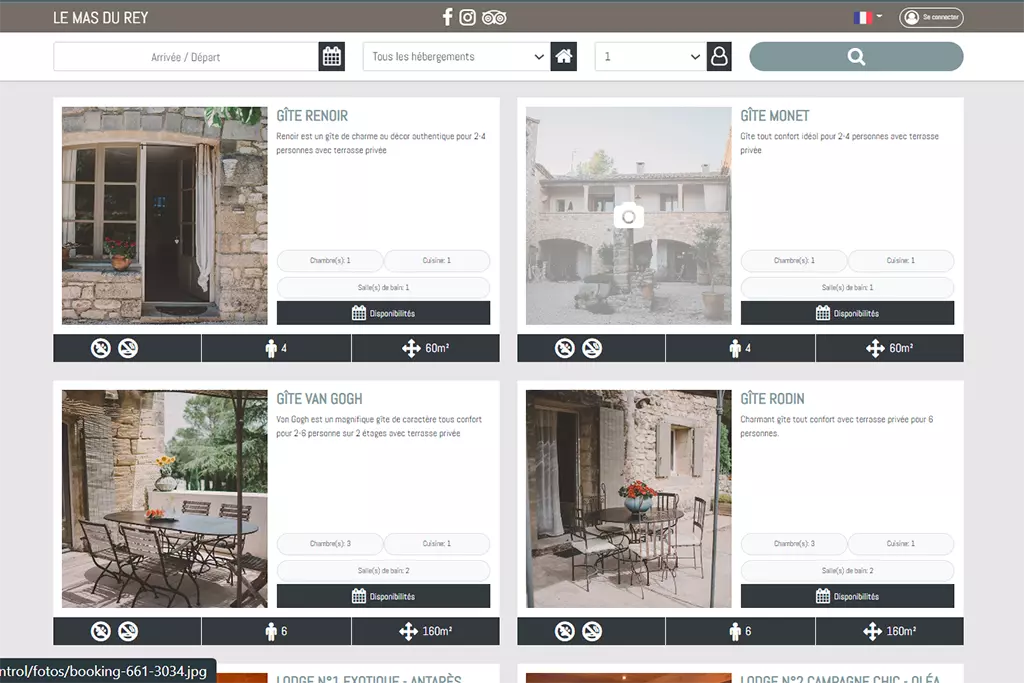Image resolution: width=1024 pixels, height=683 pixels.
Task: Click the person capacity icon for Gîte Renoir
Action: click(271, 349)
